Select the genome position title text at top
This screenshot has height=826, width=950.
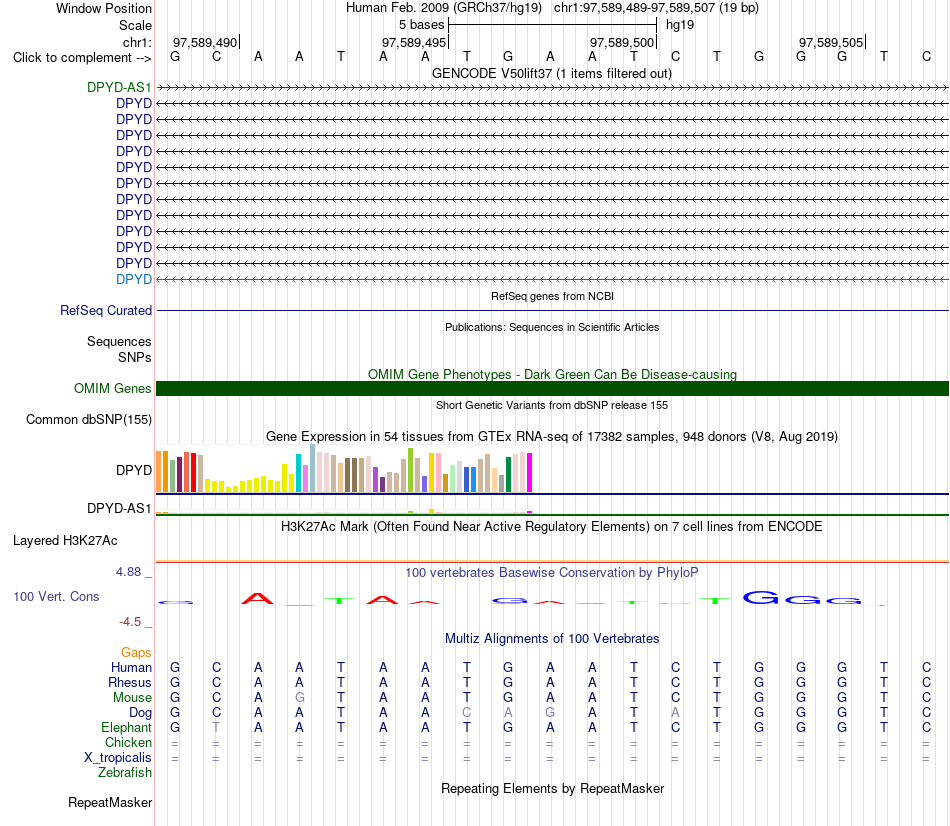[x=552, y=8]
